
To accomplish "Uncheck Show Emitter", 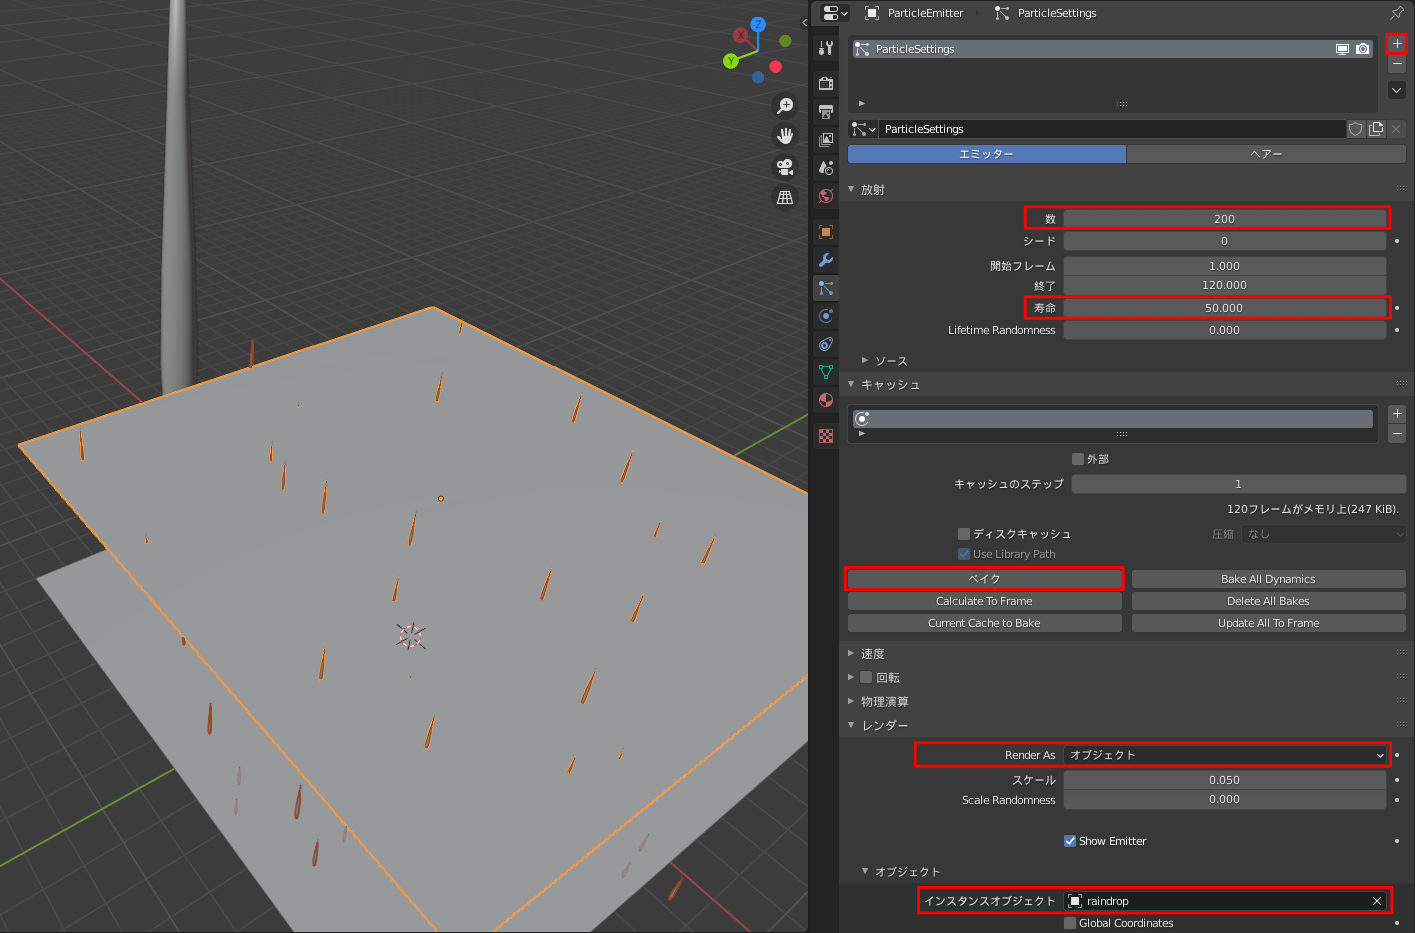I will pos(1070,841).
